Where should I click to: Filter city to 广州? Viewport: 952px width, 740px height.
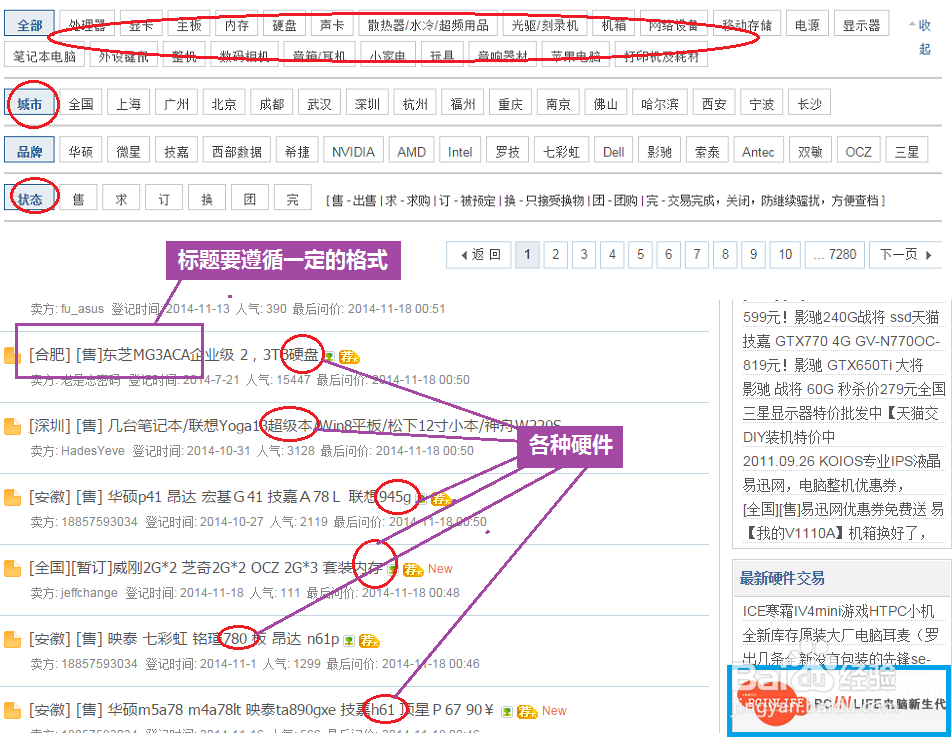coord(176,104)
